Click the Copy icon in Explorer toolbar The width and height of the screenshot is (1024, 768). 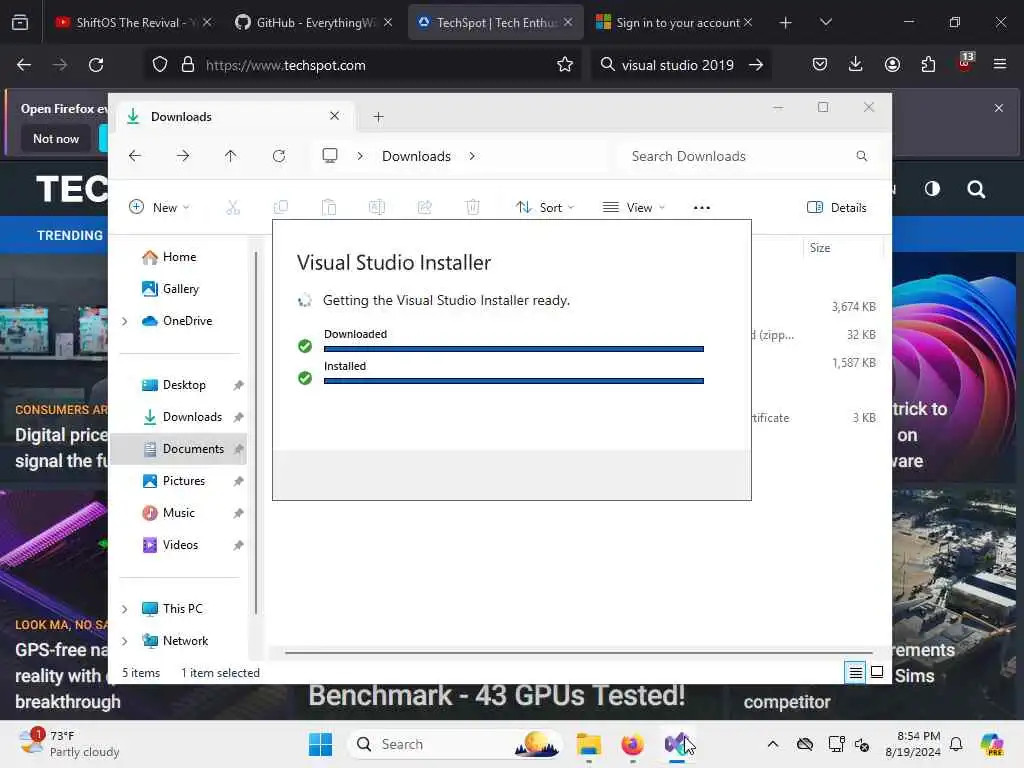coord(281,208)
